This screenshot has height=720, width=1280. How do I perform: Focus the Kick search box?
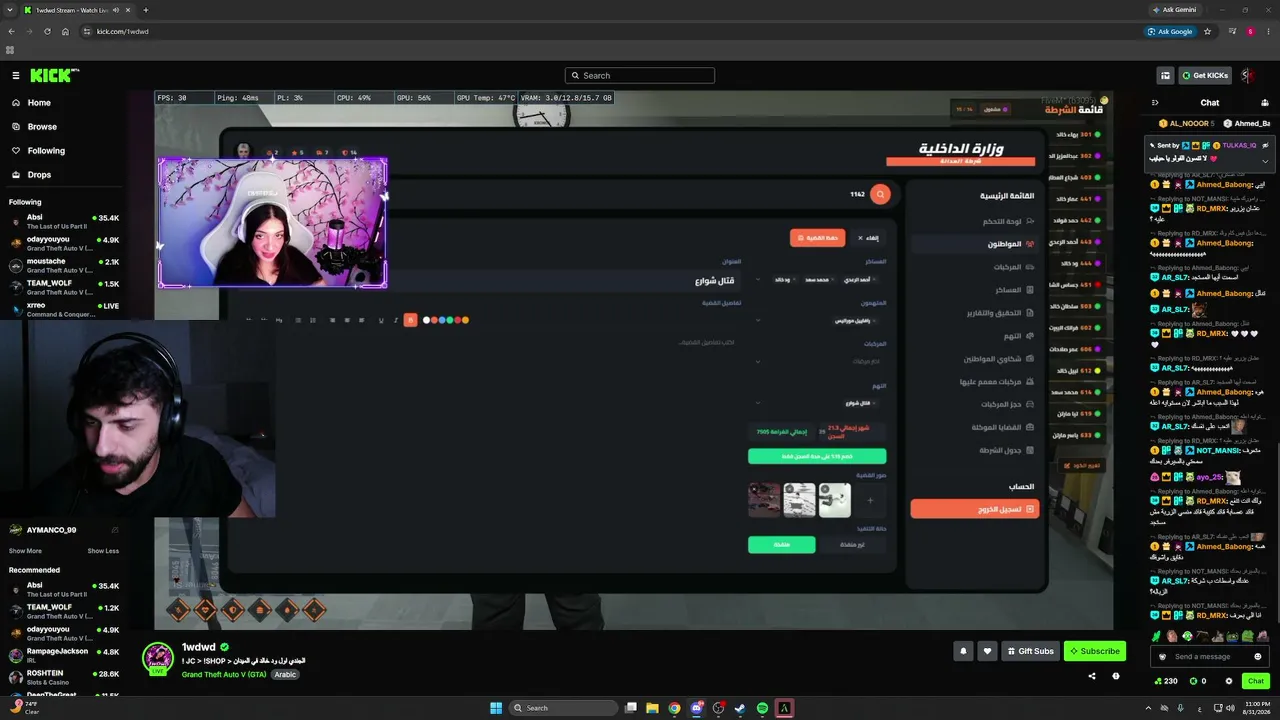pos(640,75)
